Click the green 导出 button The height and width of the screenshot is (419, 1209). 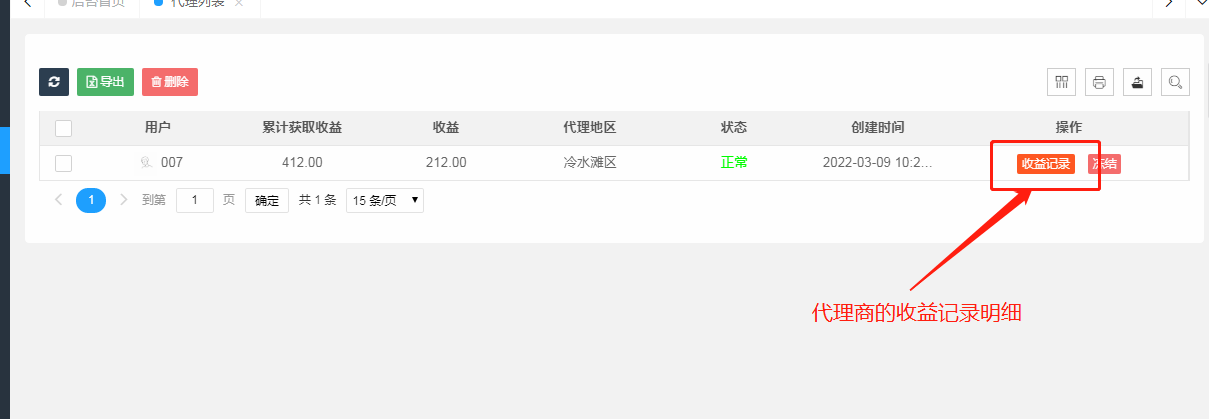pos(105,82)
